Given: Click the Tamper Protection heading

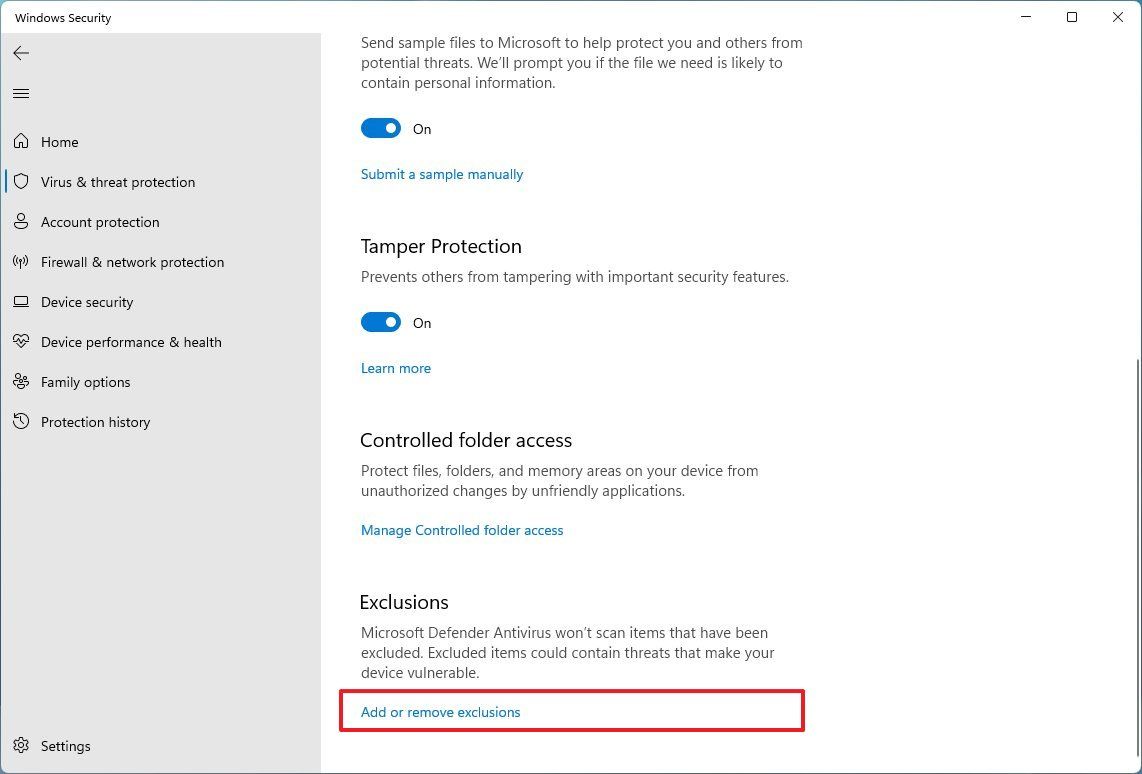Looking at the screenshot, I should coord(441,246).
